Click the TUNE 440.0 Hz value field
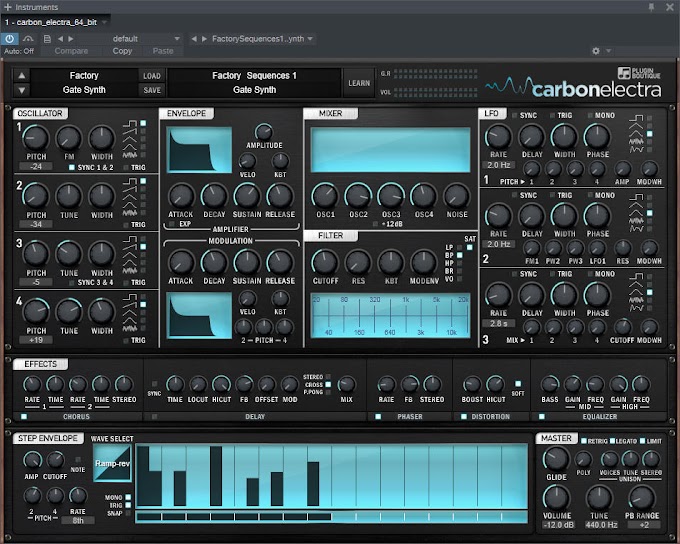This screenshot has height=544, width=680. [601, 524]
